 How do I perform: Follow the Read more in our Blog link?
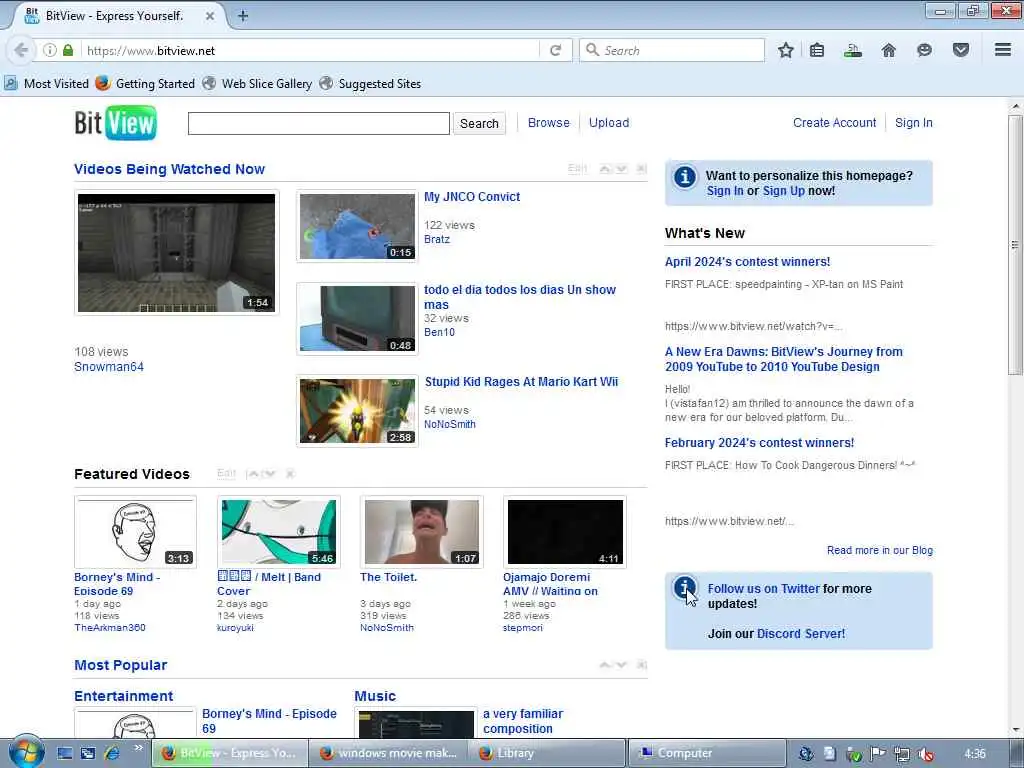[880, 551]
